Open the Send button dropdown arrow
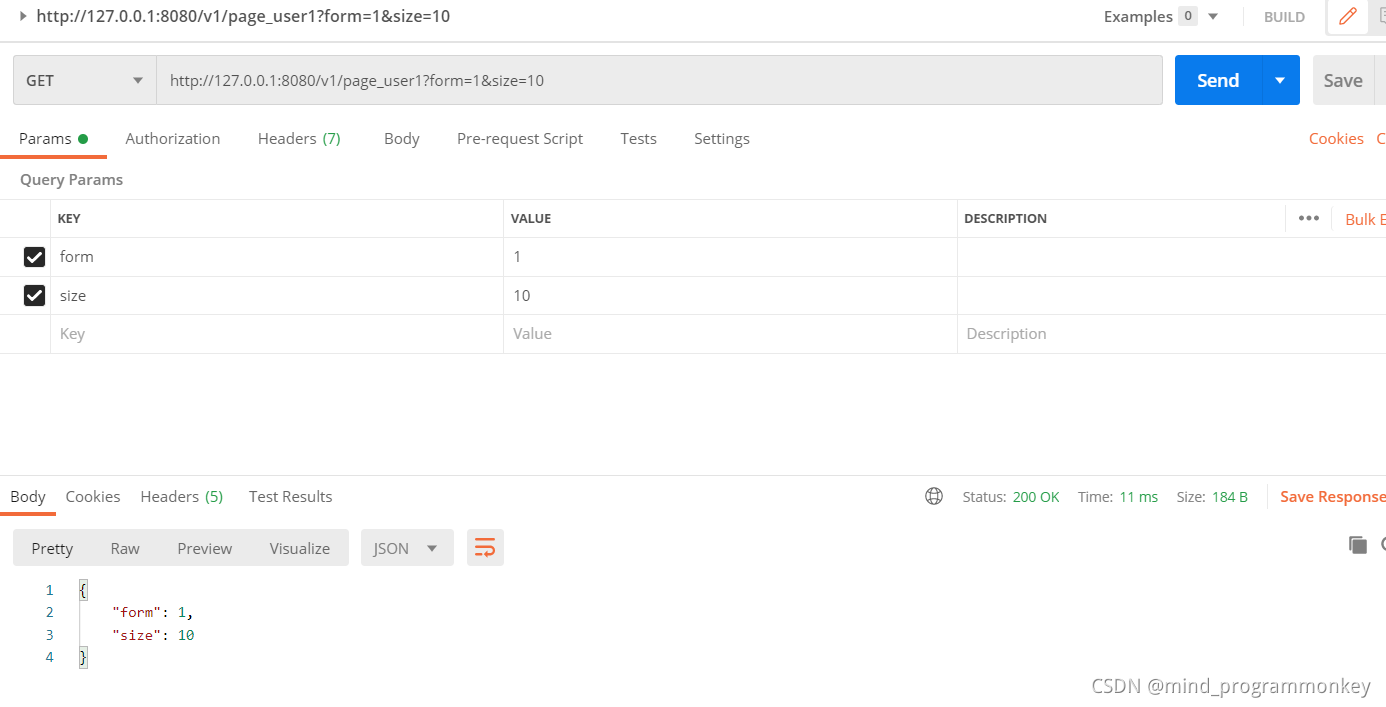 [x=1280, y=80]
